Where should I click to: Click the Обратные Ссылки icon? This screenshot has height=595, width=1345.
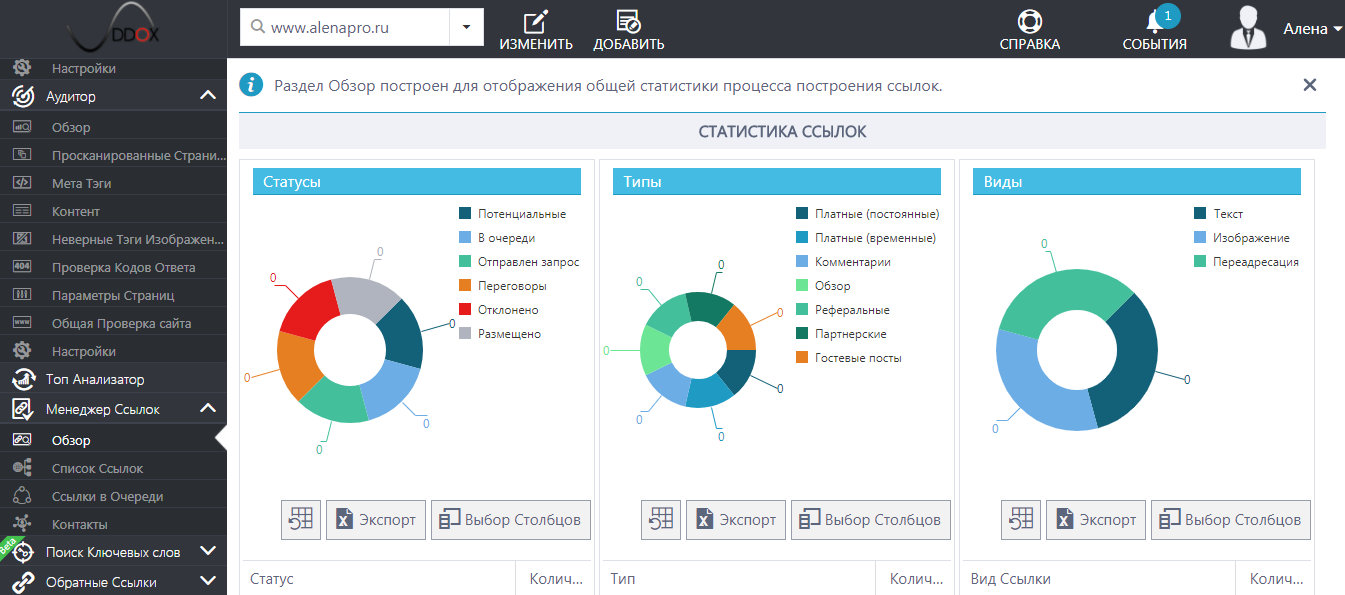tap(22, 582)
